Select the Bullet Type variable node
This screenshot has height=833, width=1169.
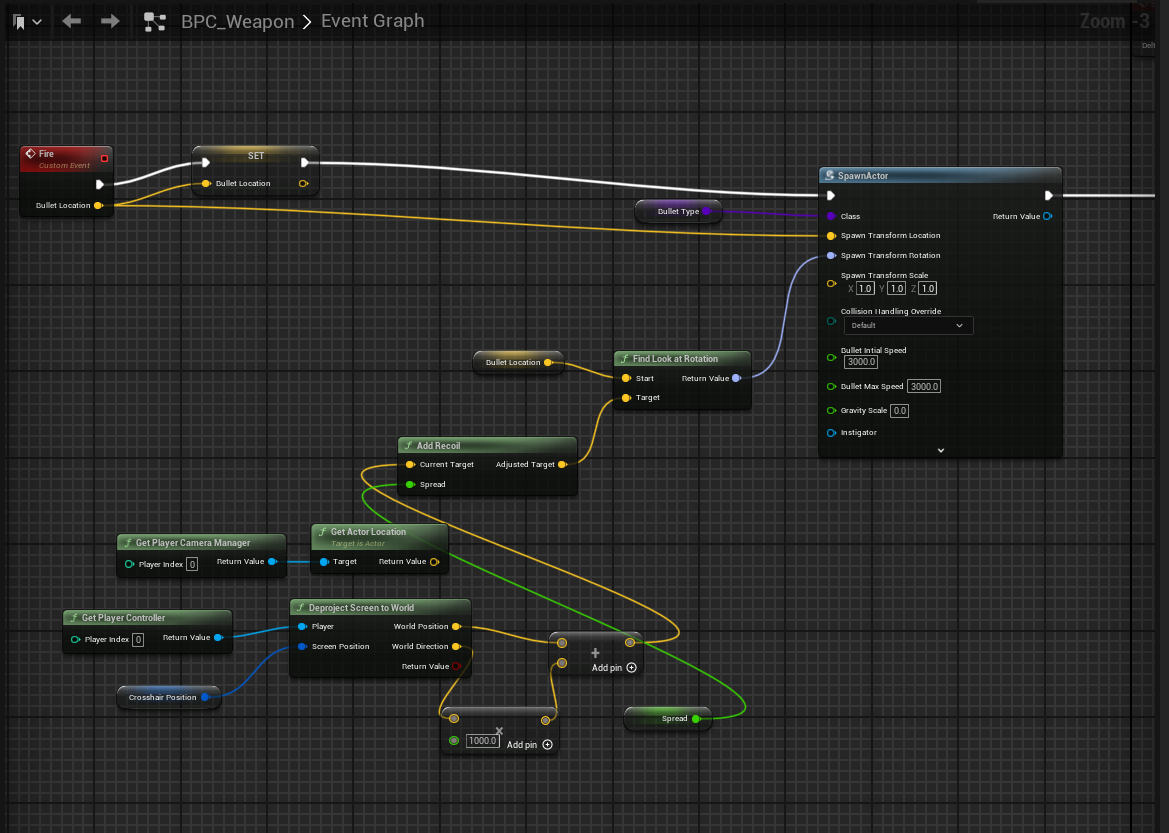tap(678, 211)
